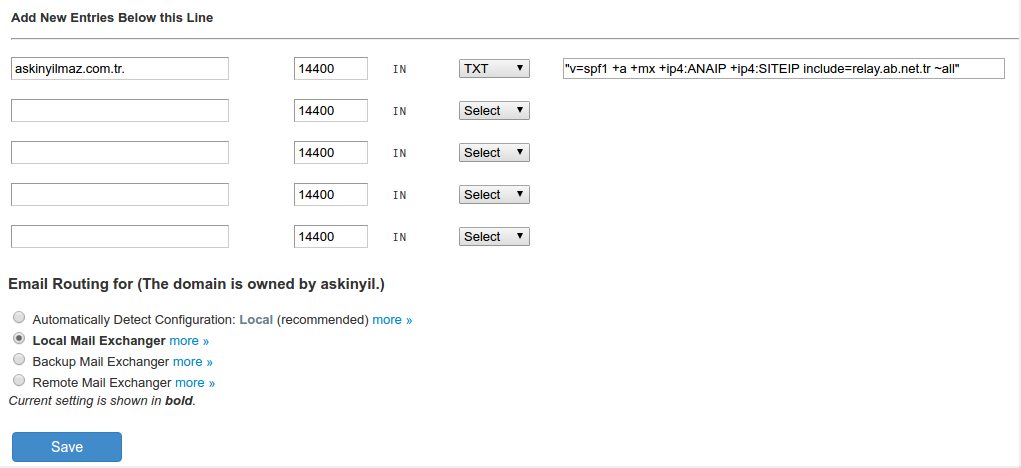This screenshot has height=468, width=1021.
Task: Focus the third row TTL 14400 field
Action: click(331, 153)
